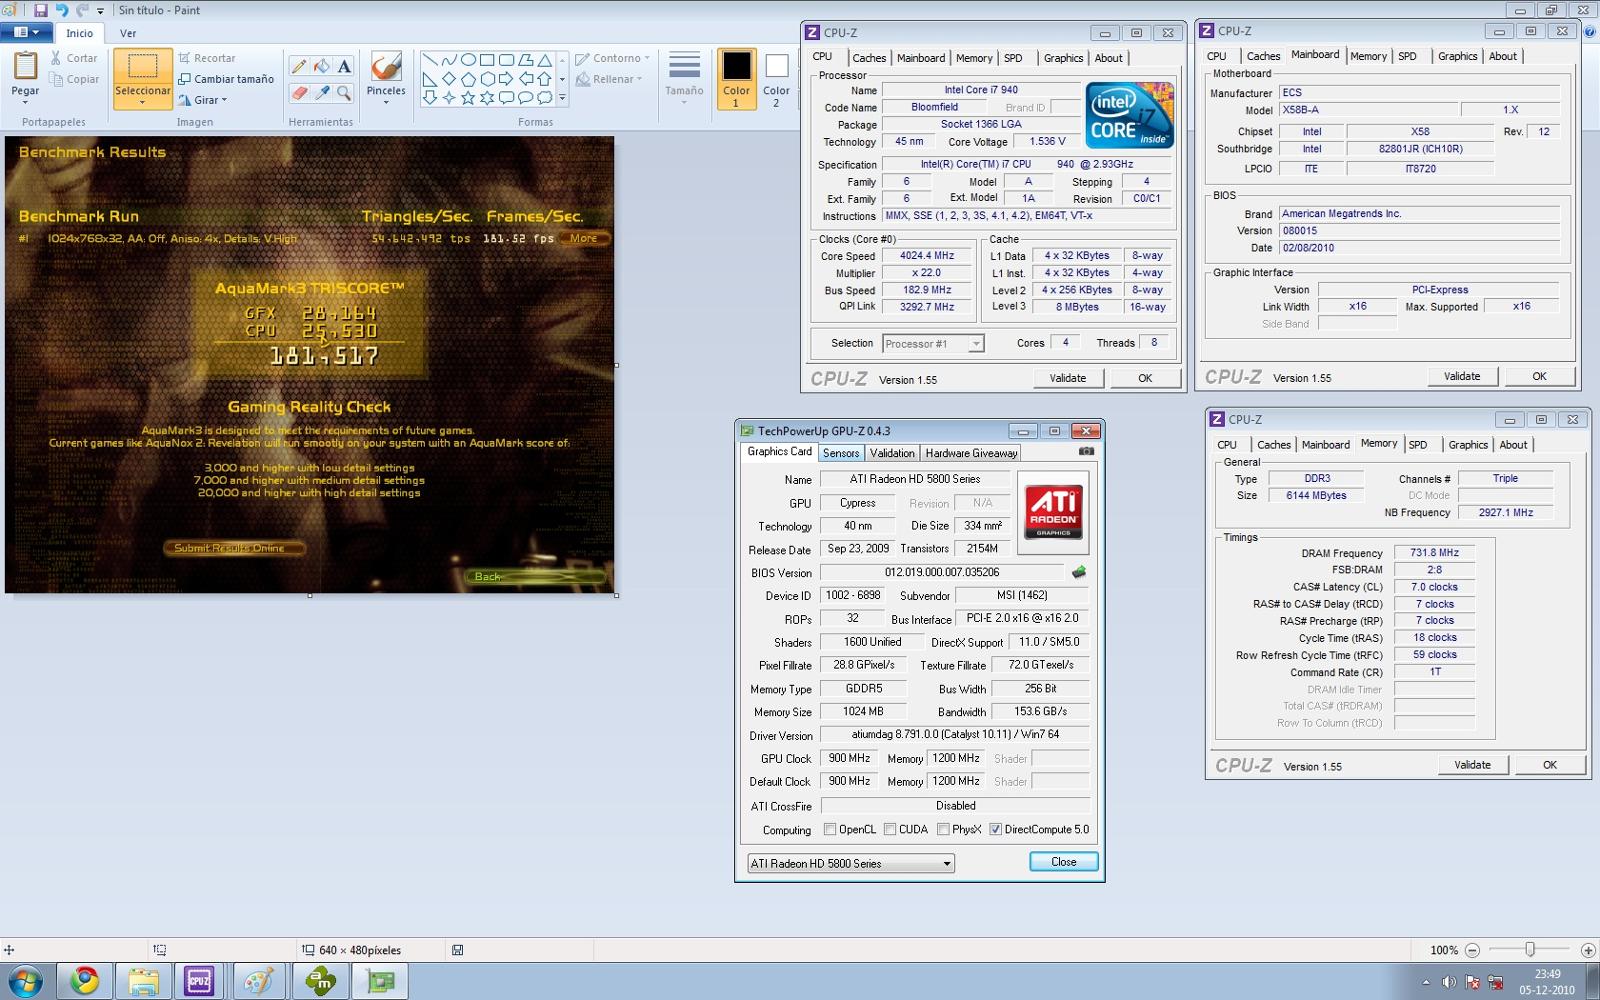The width and height of the screenshot is (1600, 1000).
Task: Click Validate in the CPU tab CPU-Z window
Action: pos(1067,378)
